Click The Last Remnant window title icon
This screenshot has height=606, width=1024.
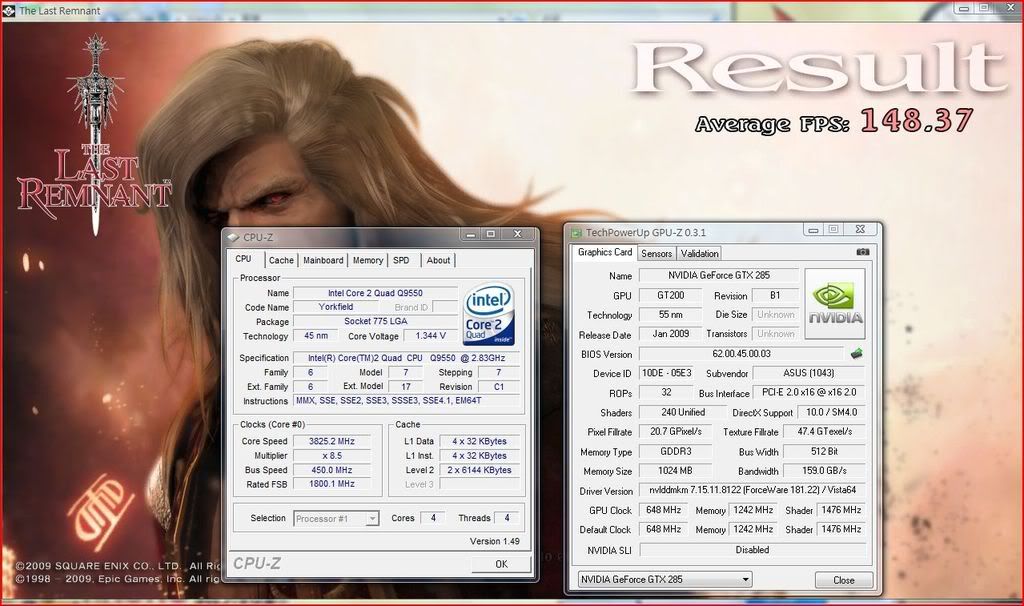click(9, 9)
